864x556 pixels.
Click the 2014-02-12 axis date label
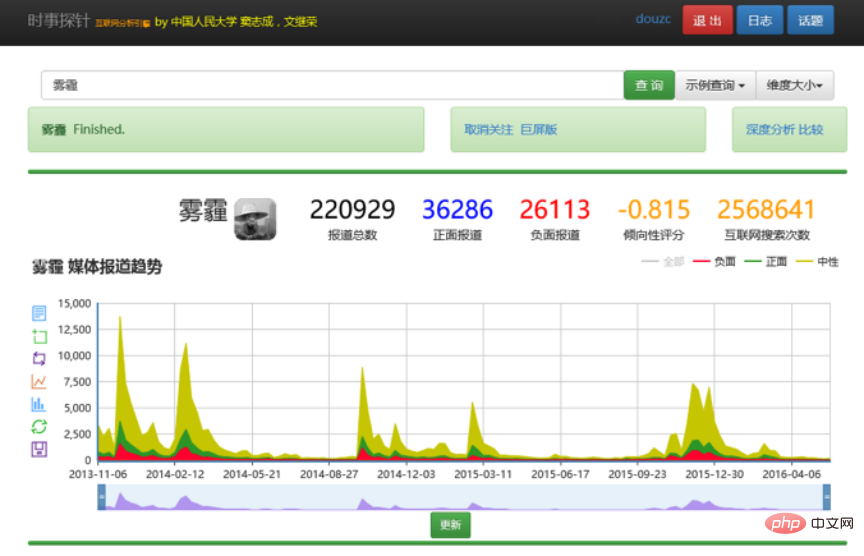175,474
